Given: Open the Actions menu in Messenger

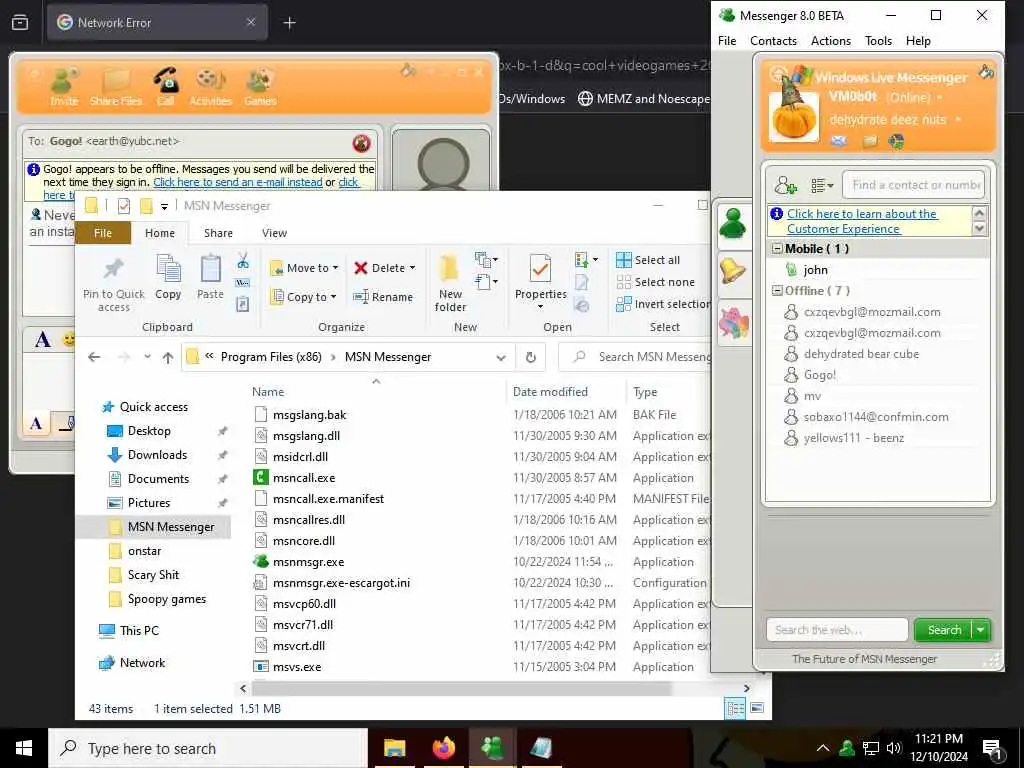Looking at the screenshot, I should click(x=831, y=40).
